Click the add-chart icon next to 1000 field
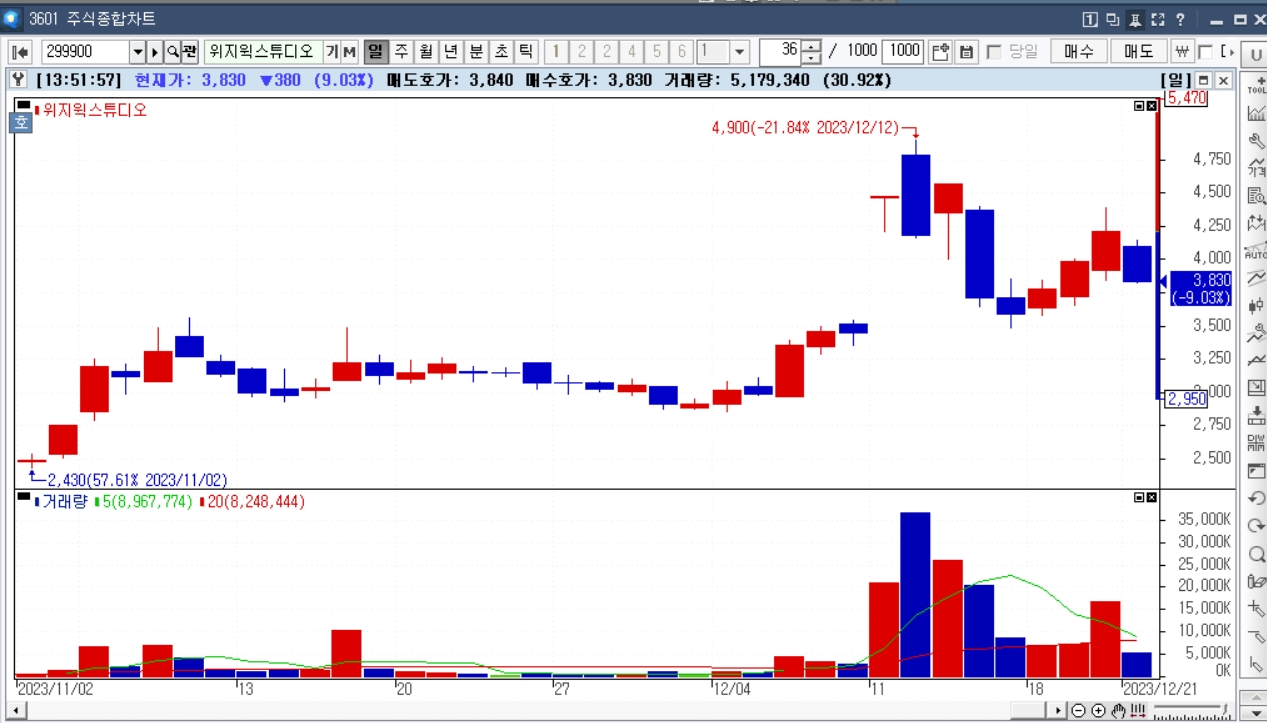 pos(940,52)
